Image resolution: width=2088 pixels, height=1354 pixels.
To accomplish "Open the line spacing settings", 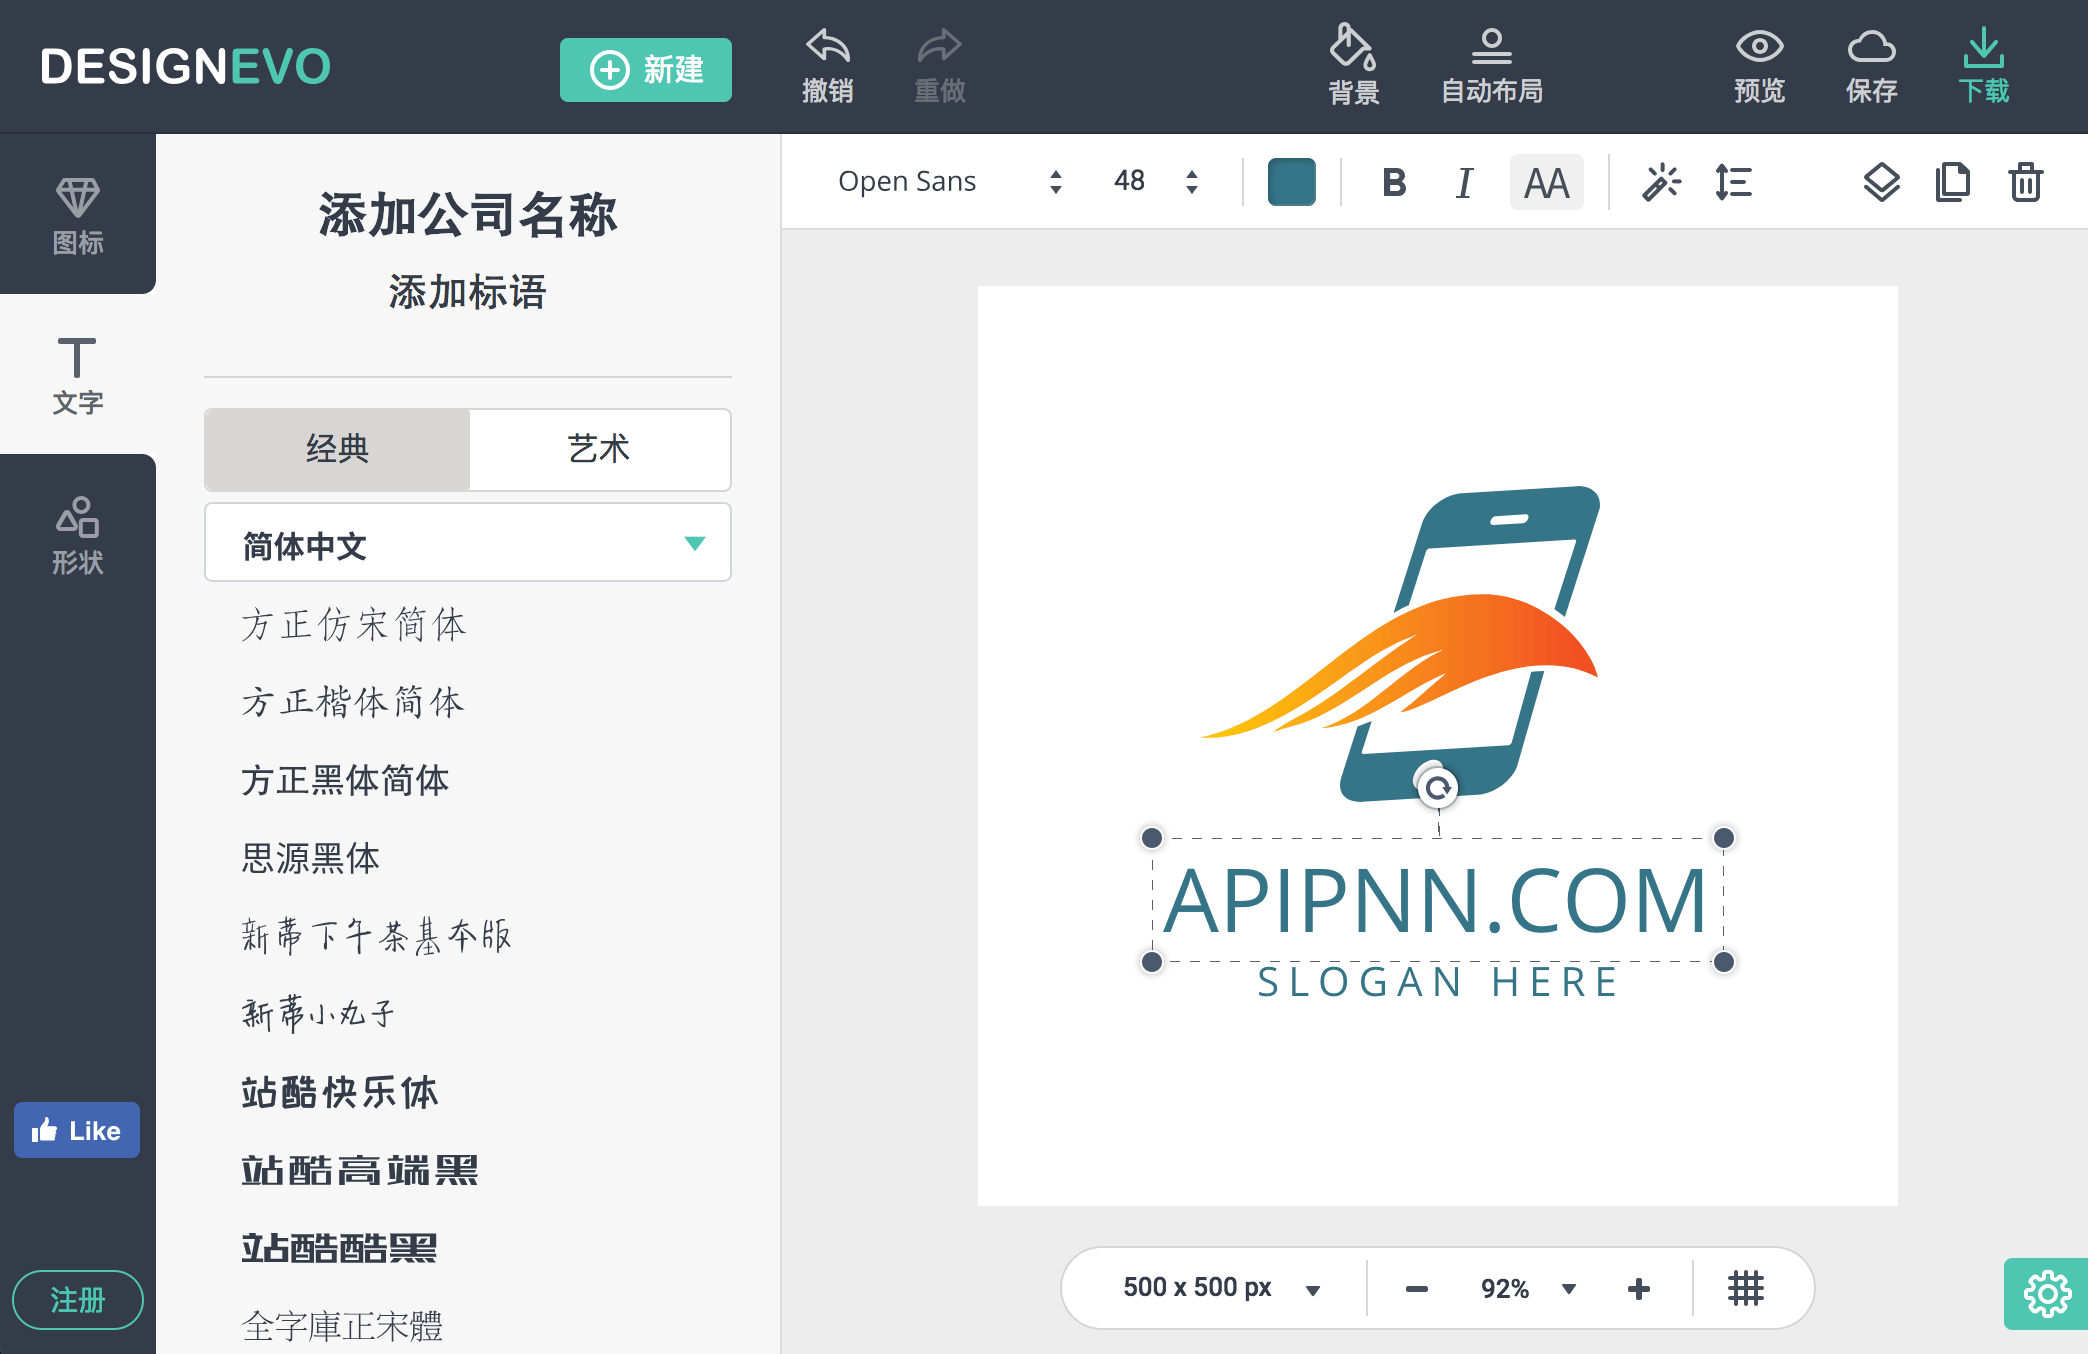I will [x=1733, y=182].
